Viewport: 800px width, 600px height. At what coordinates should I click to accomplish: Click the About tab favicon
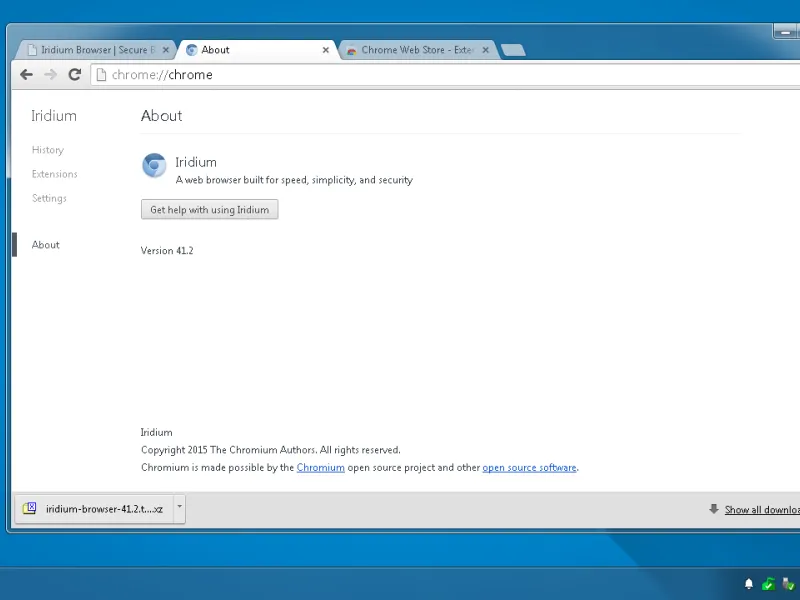tap(191, 50)
